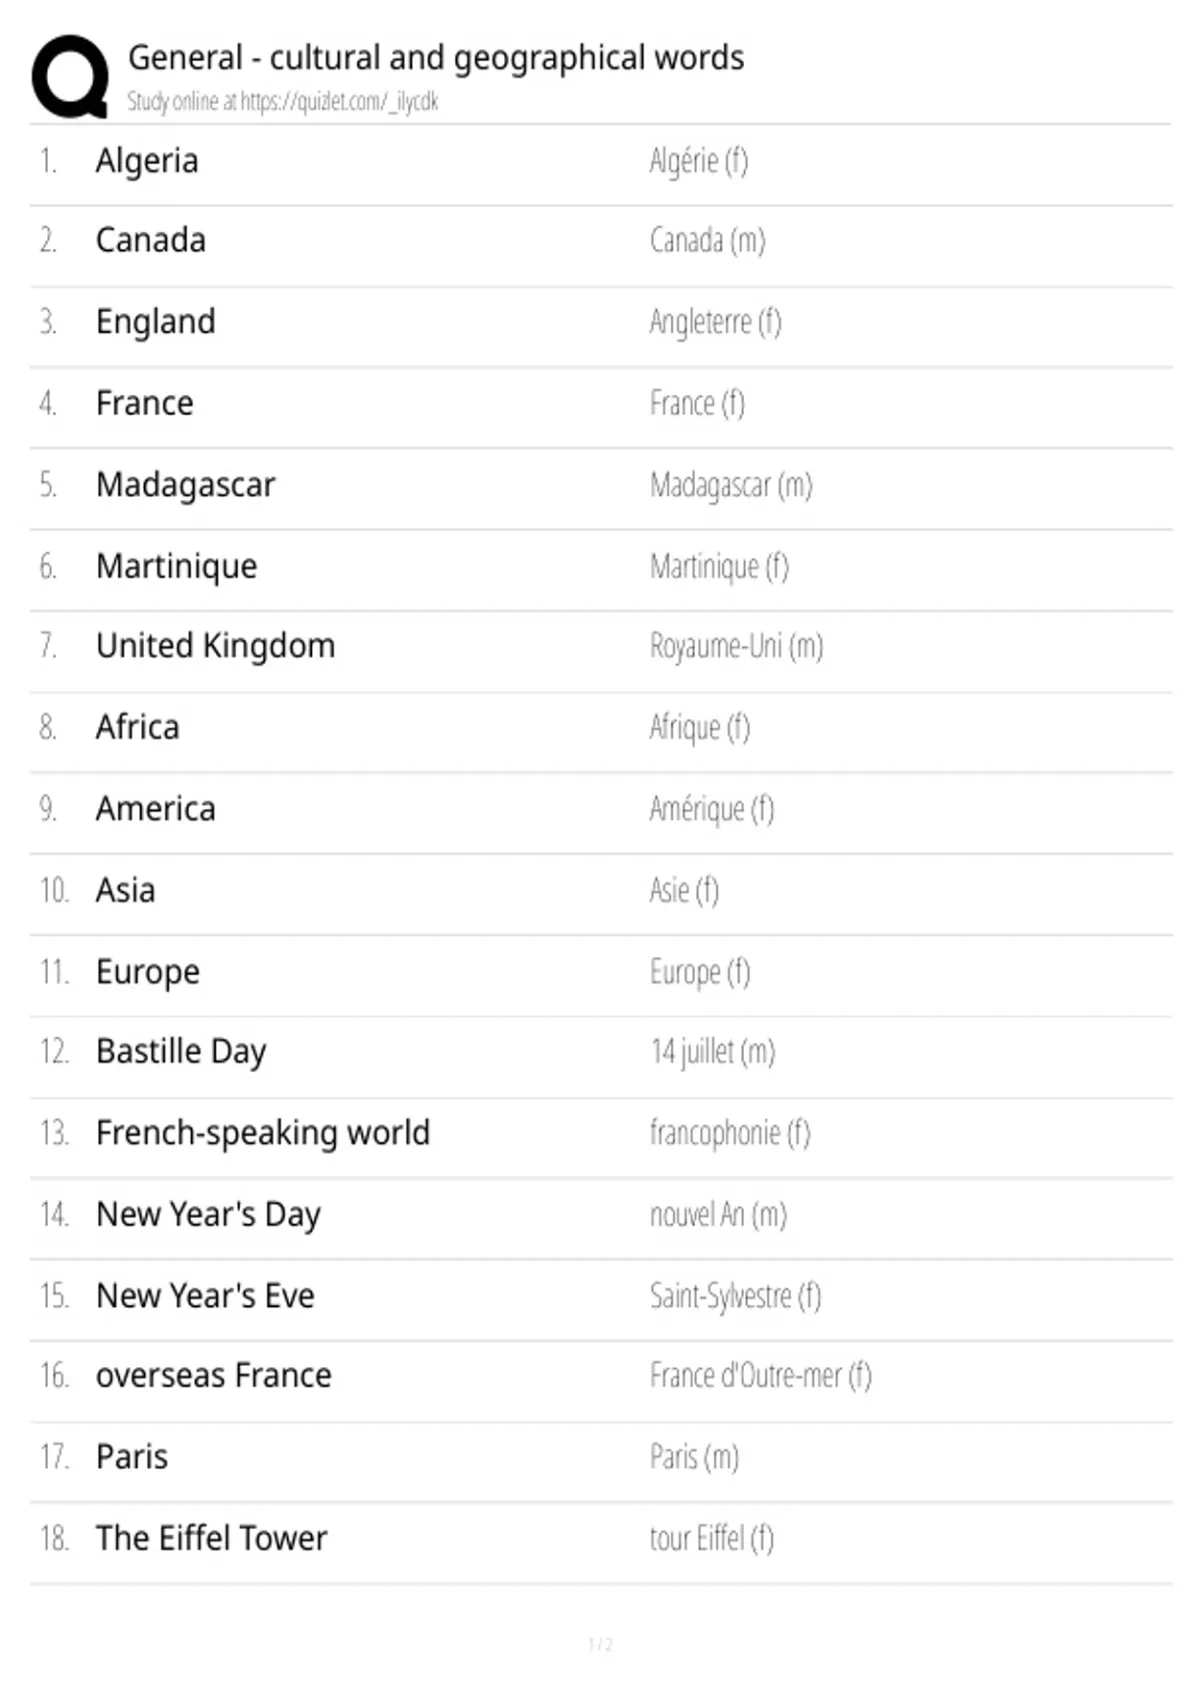Click the Quizlet Q logo

pyautogui.click(x=70, y=77)
